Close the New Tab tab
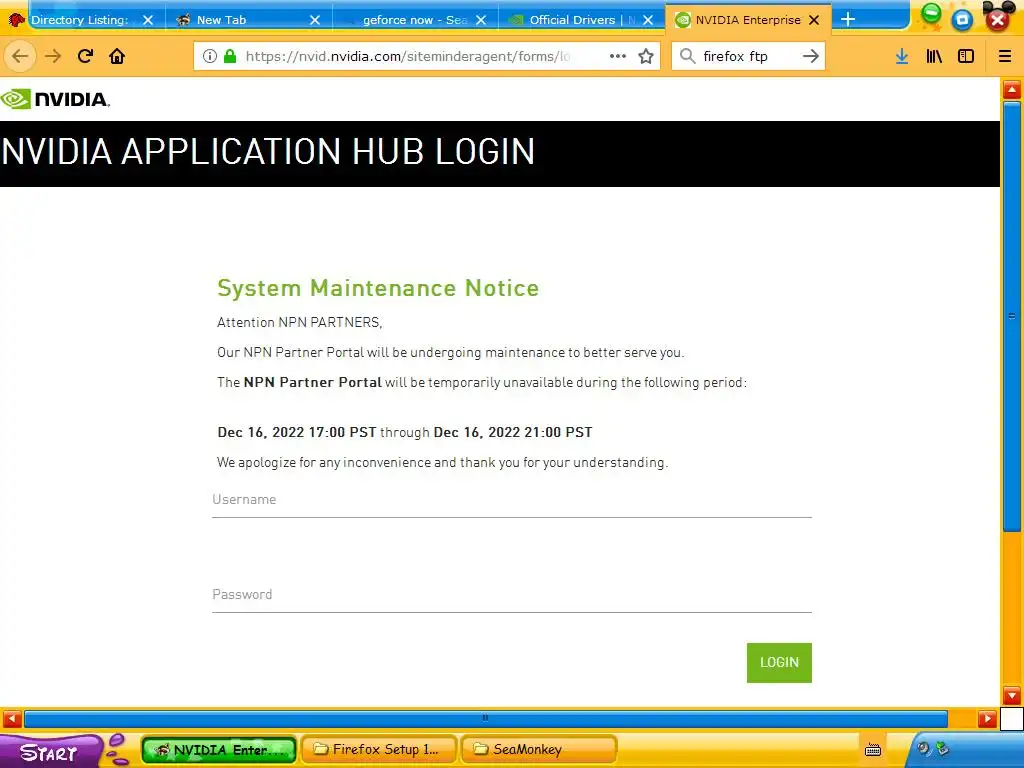Image resolution: width=1024 pixels, height=768 pixels. [x=315, y=20]
